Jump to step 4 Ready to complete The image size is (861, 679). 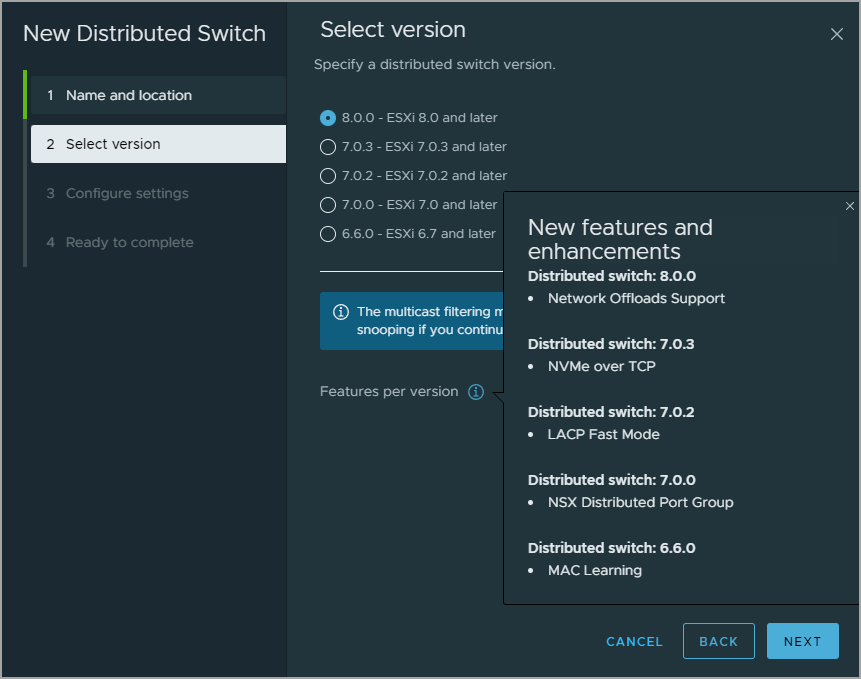pos(158,242)
